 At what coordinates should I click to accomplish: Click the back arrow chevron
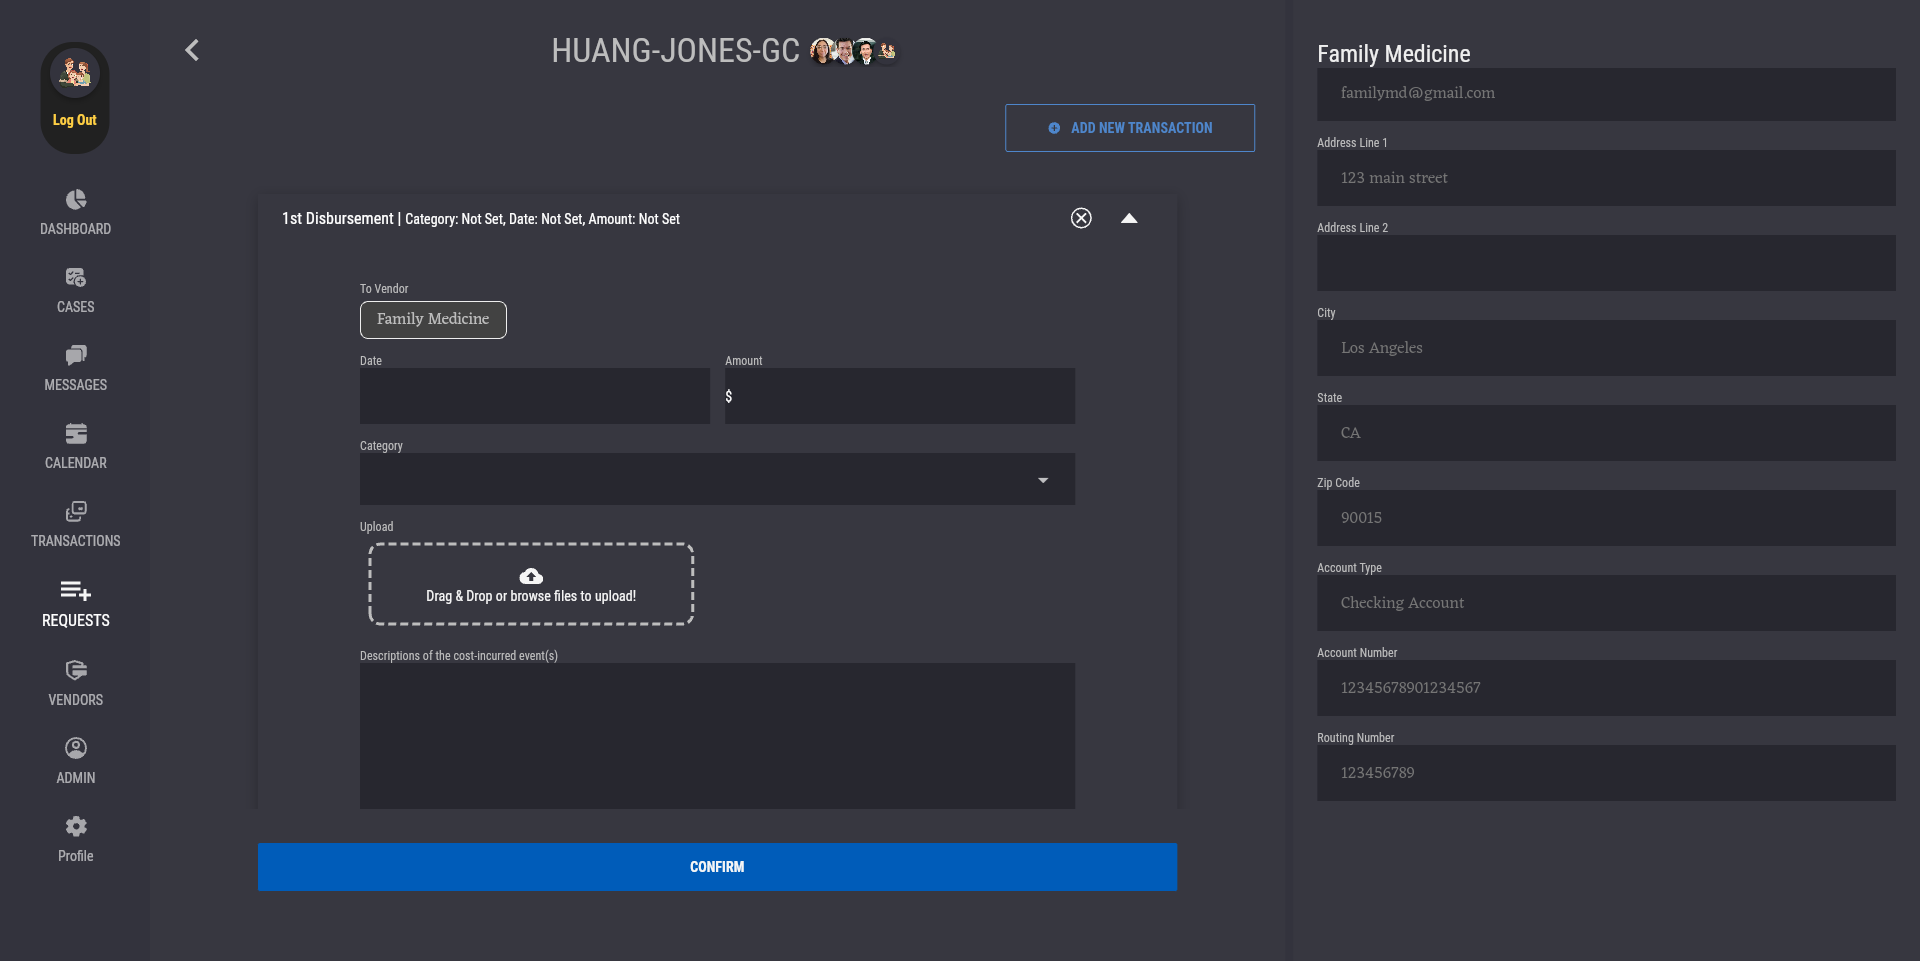(192, 50)
